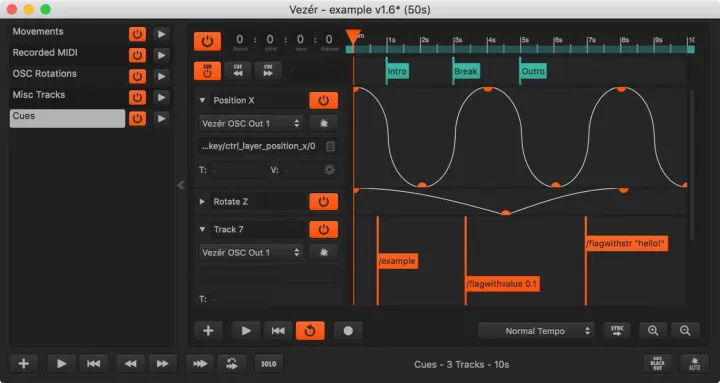Viewport: 720px width, 383px height.
Task: Click learn icon beside Position X output
Action: (324, 124)
